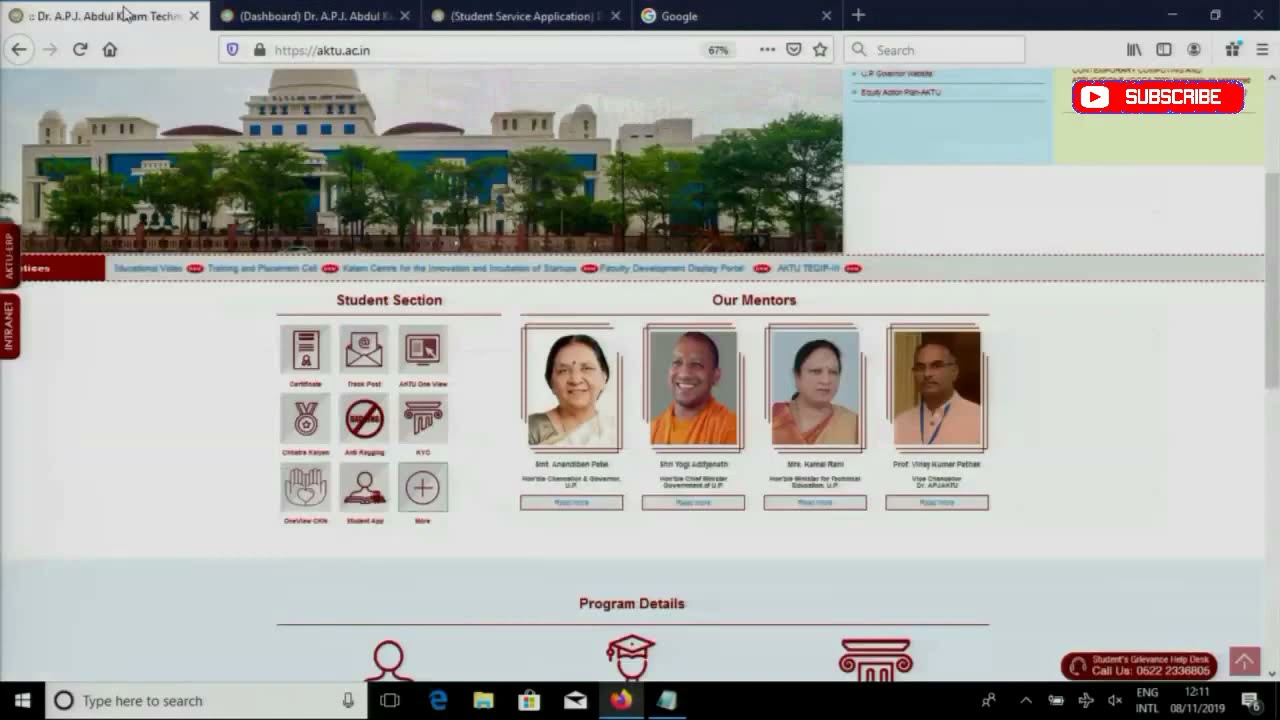Switch to the Dashboard Dr. A.P.J. Abdul tab

316,16
